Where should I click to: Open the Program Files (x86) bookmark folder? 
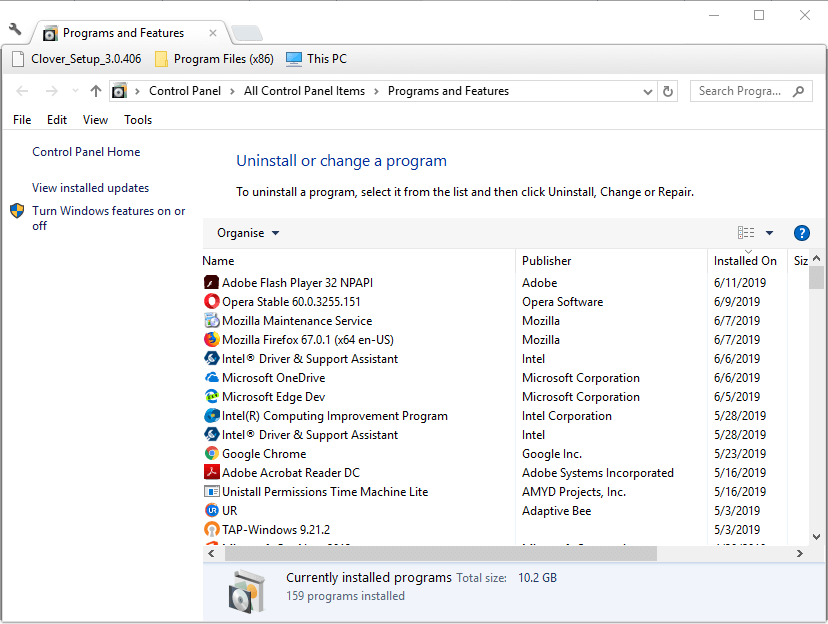click(x=214, y=59)
